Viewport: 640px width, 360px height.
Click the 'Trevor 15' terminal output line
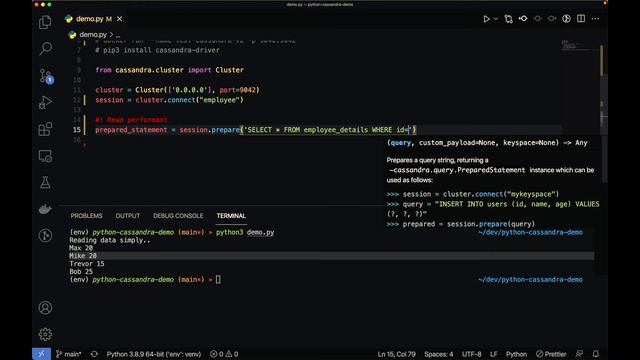(x=87, y=264)
